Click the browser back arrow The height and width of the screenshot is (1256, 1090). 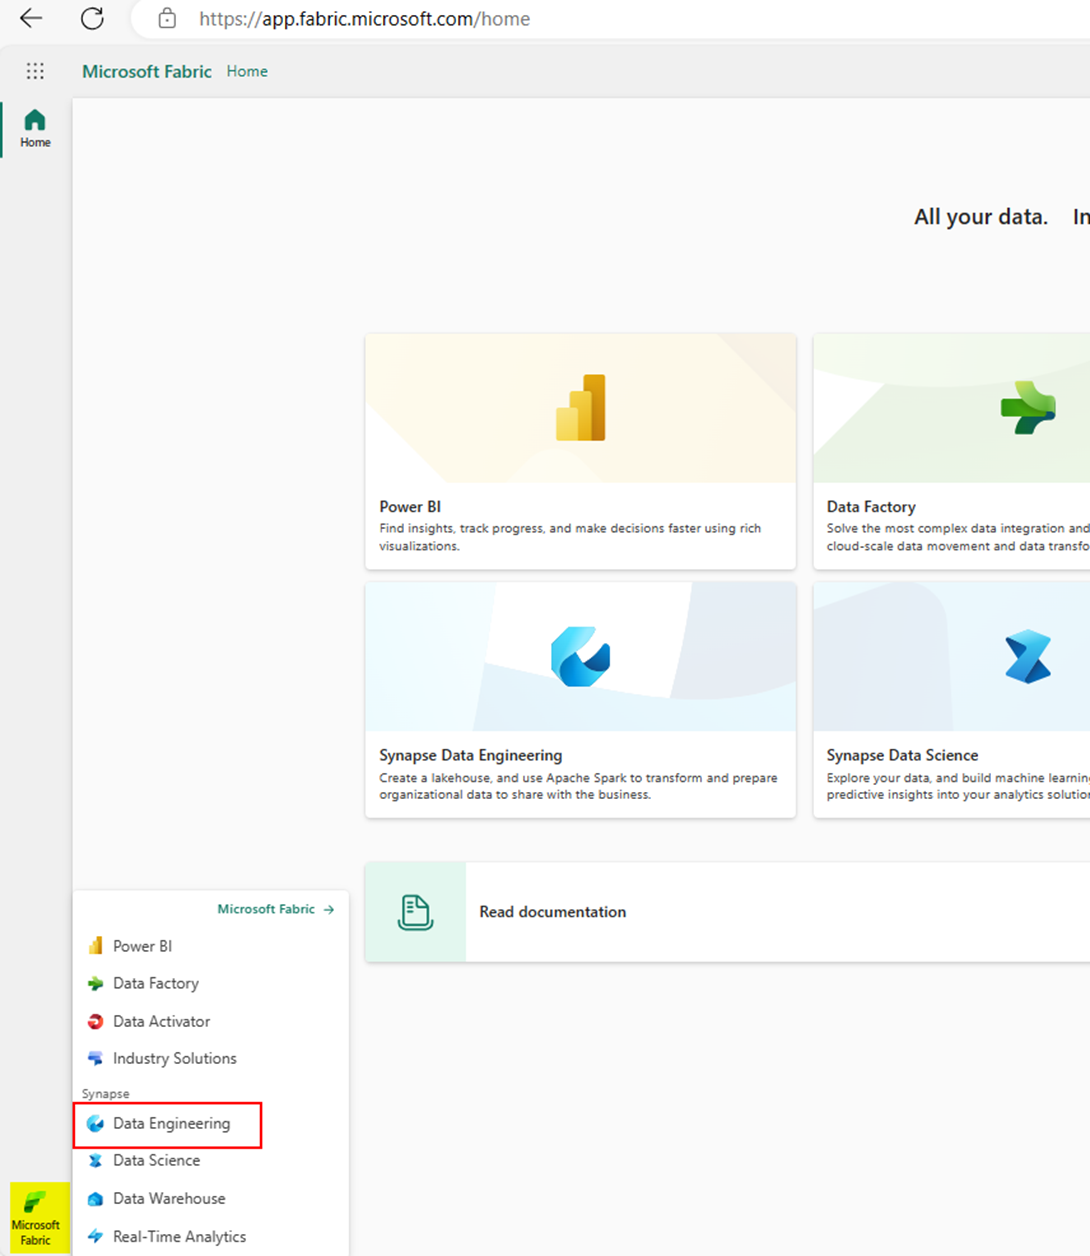tap(31, 18)
